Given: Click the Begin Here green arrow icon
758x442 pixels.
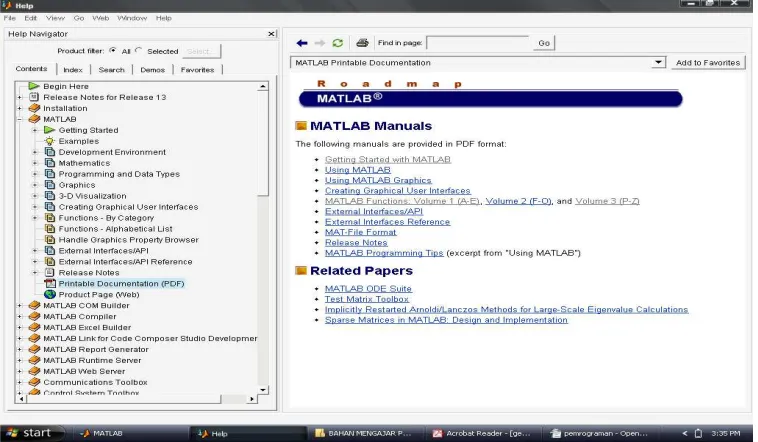Looking at the screenshot, I should pos(33,86).
